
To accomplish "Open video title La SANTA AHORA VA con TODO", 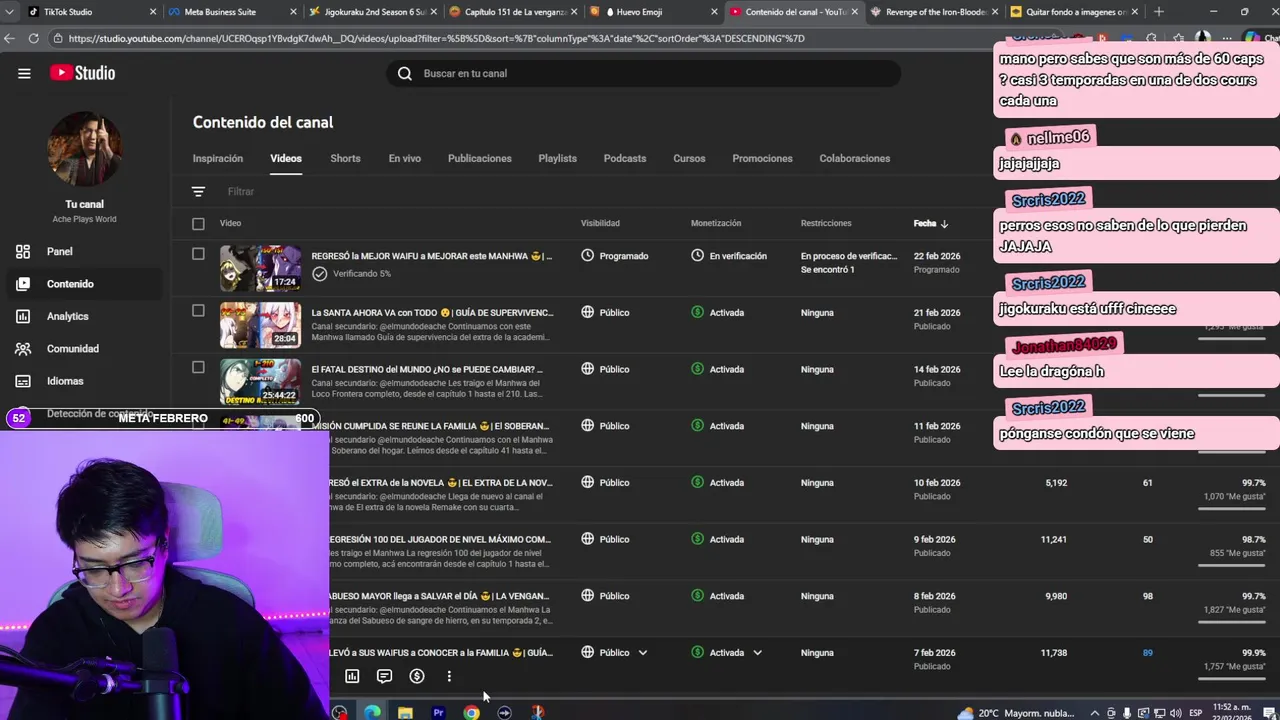I will [x=432, y=312].
